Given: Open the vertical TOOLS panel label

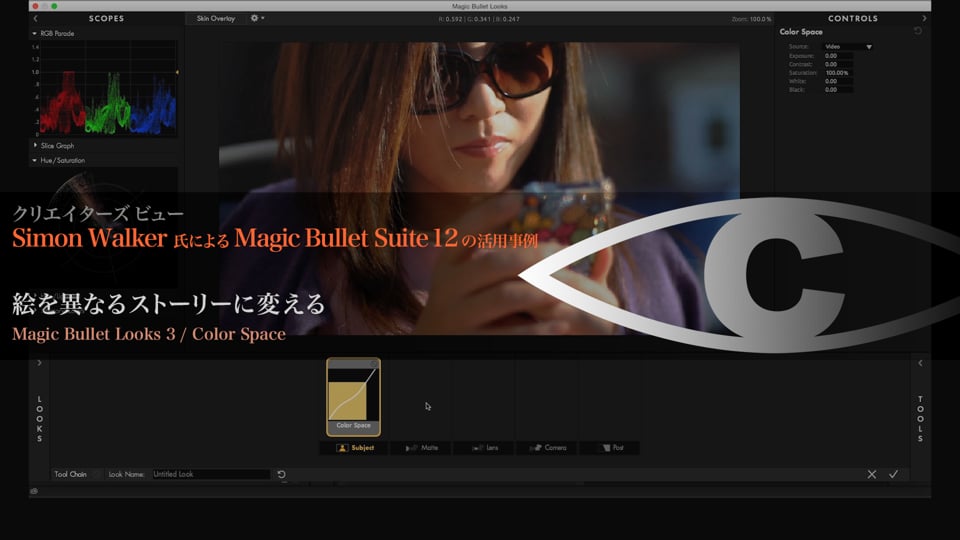Looking at the screenshot, I should [x=920, y=419].
